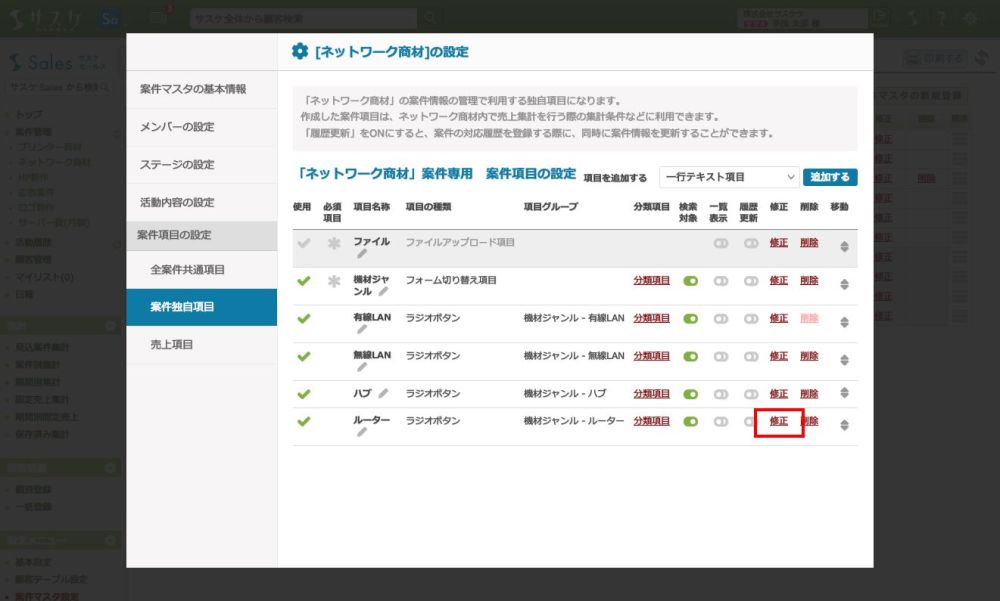Image resolution: width=1000 pixels, height=601 pixels.
Task: Disable 検索対象 toggle for 機材ジャンル
Action: 690,281
